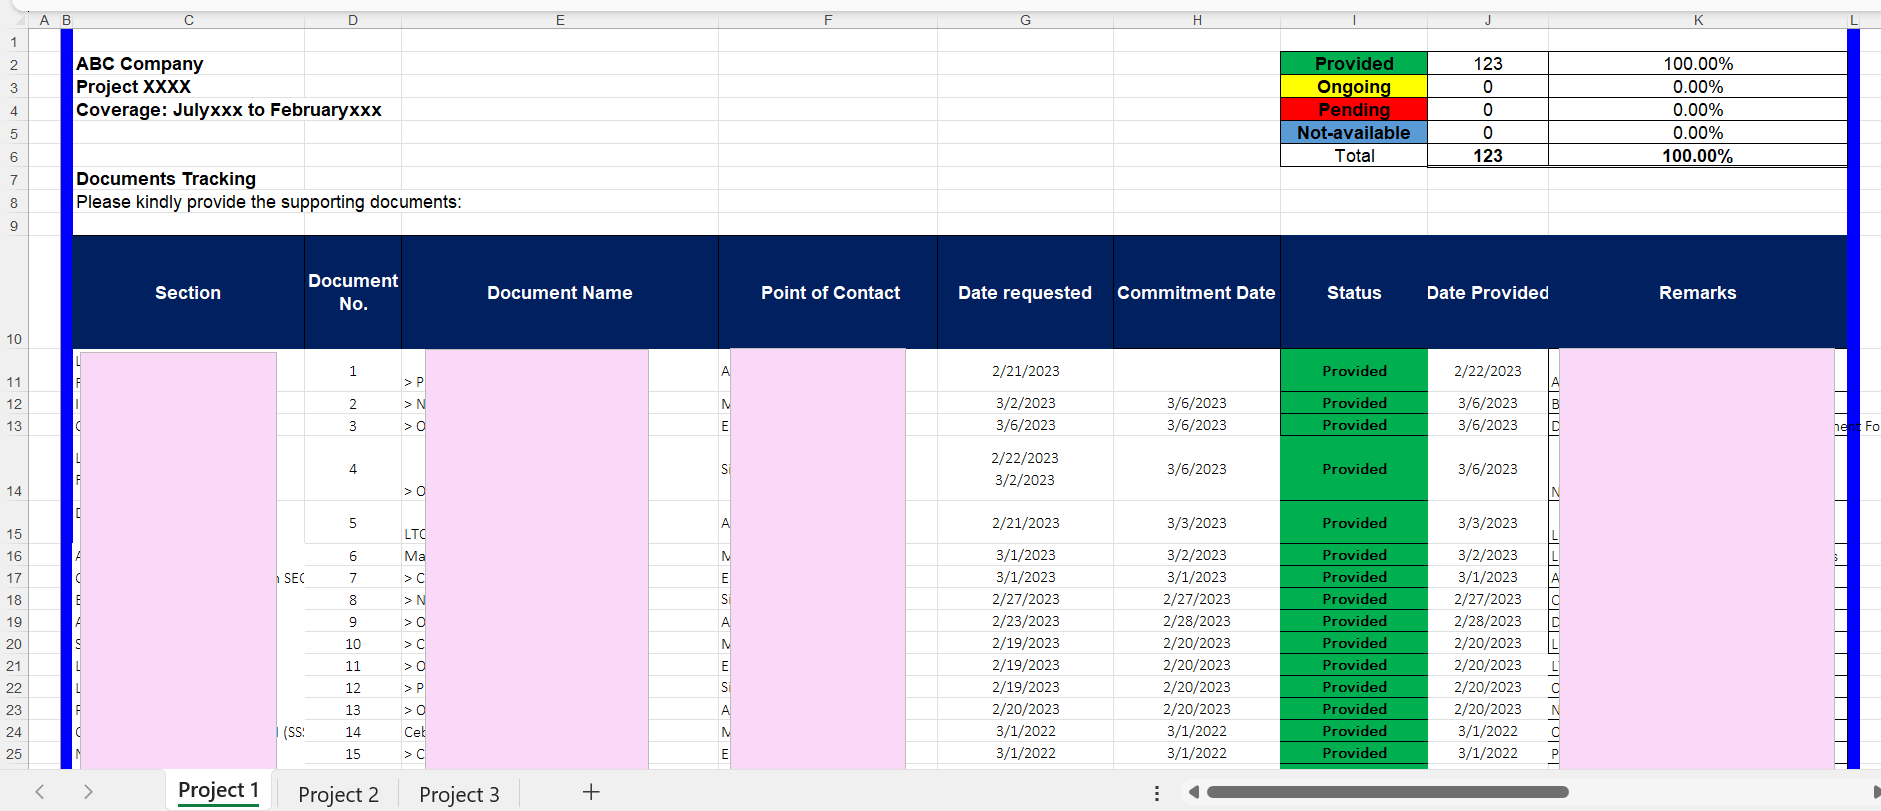Viewport: 1881px width, 811px height.
Task: Select Commitment Date 3/3/2023 for document 5
Action: coord(1197,522)
